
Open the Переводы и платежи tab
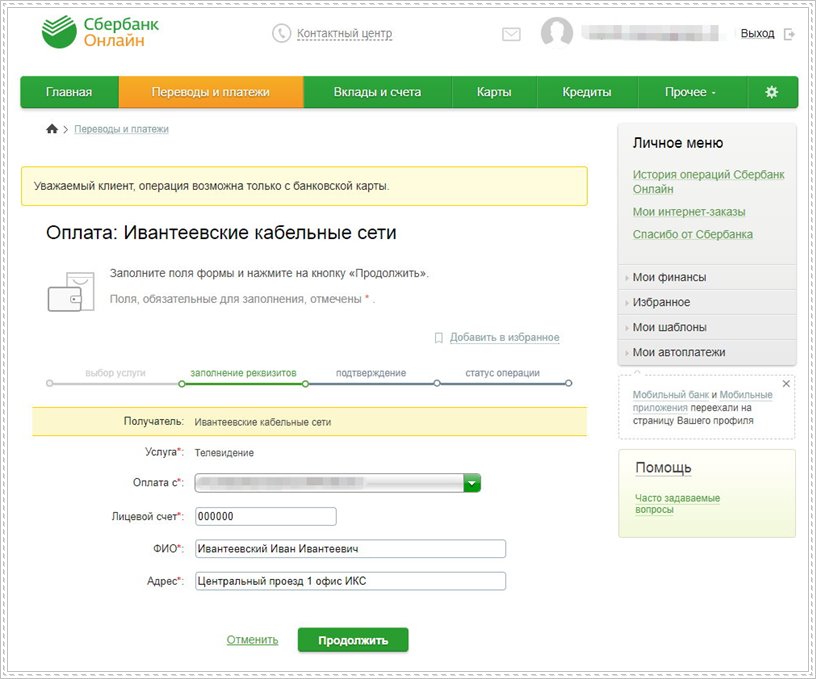pos(211,92)
